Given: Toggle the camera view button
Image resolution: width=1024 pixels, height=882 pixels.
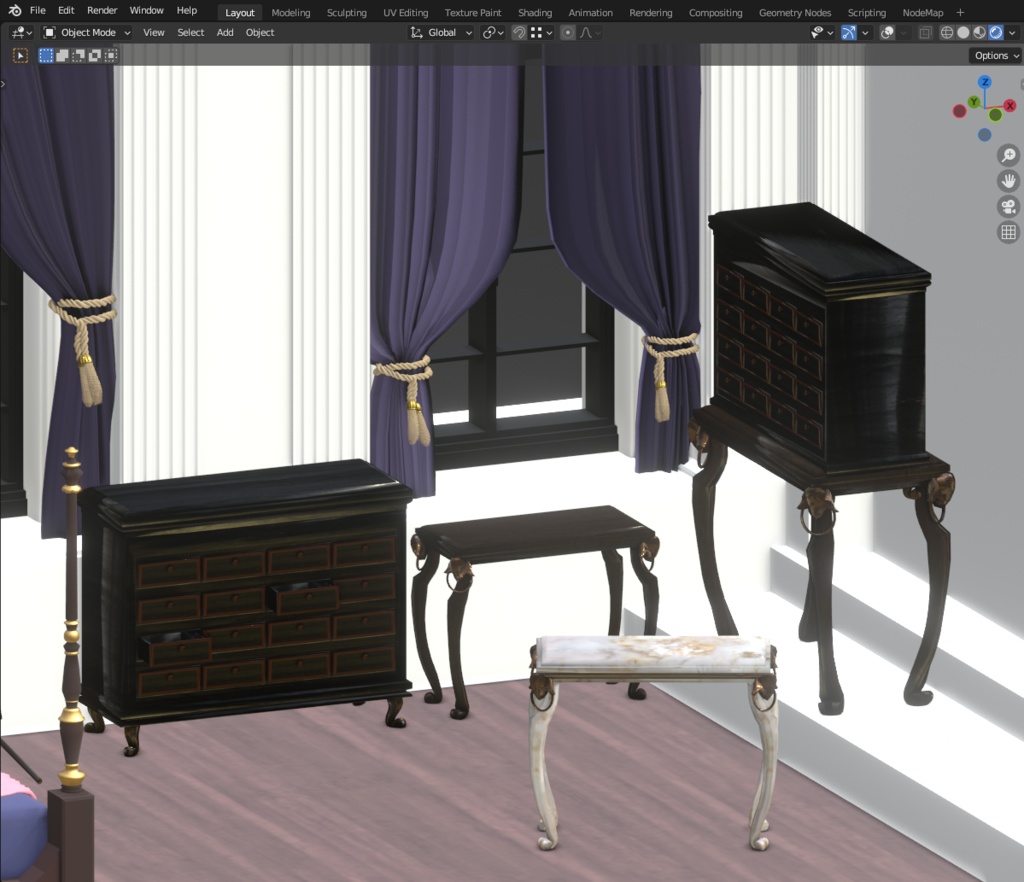Looking at the screenshot, I should point(1009,207).
